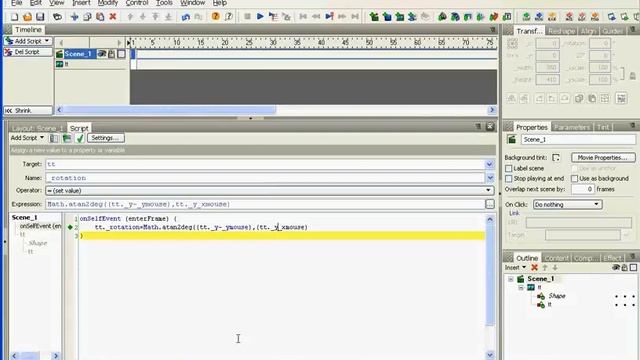Screen dimensions: 640x360
Task: Open the Target field dropdown arrow
Action: click(x=489, y=164)
